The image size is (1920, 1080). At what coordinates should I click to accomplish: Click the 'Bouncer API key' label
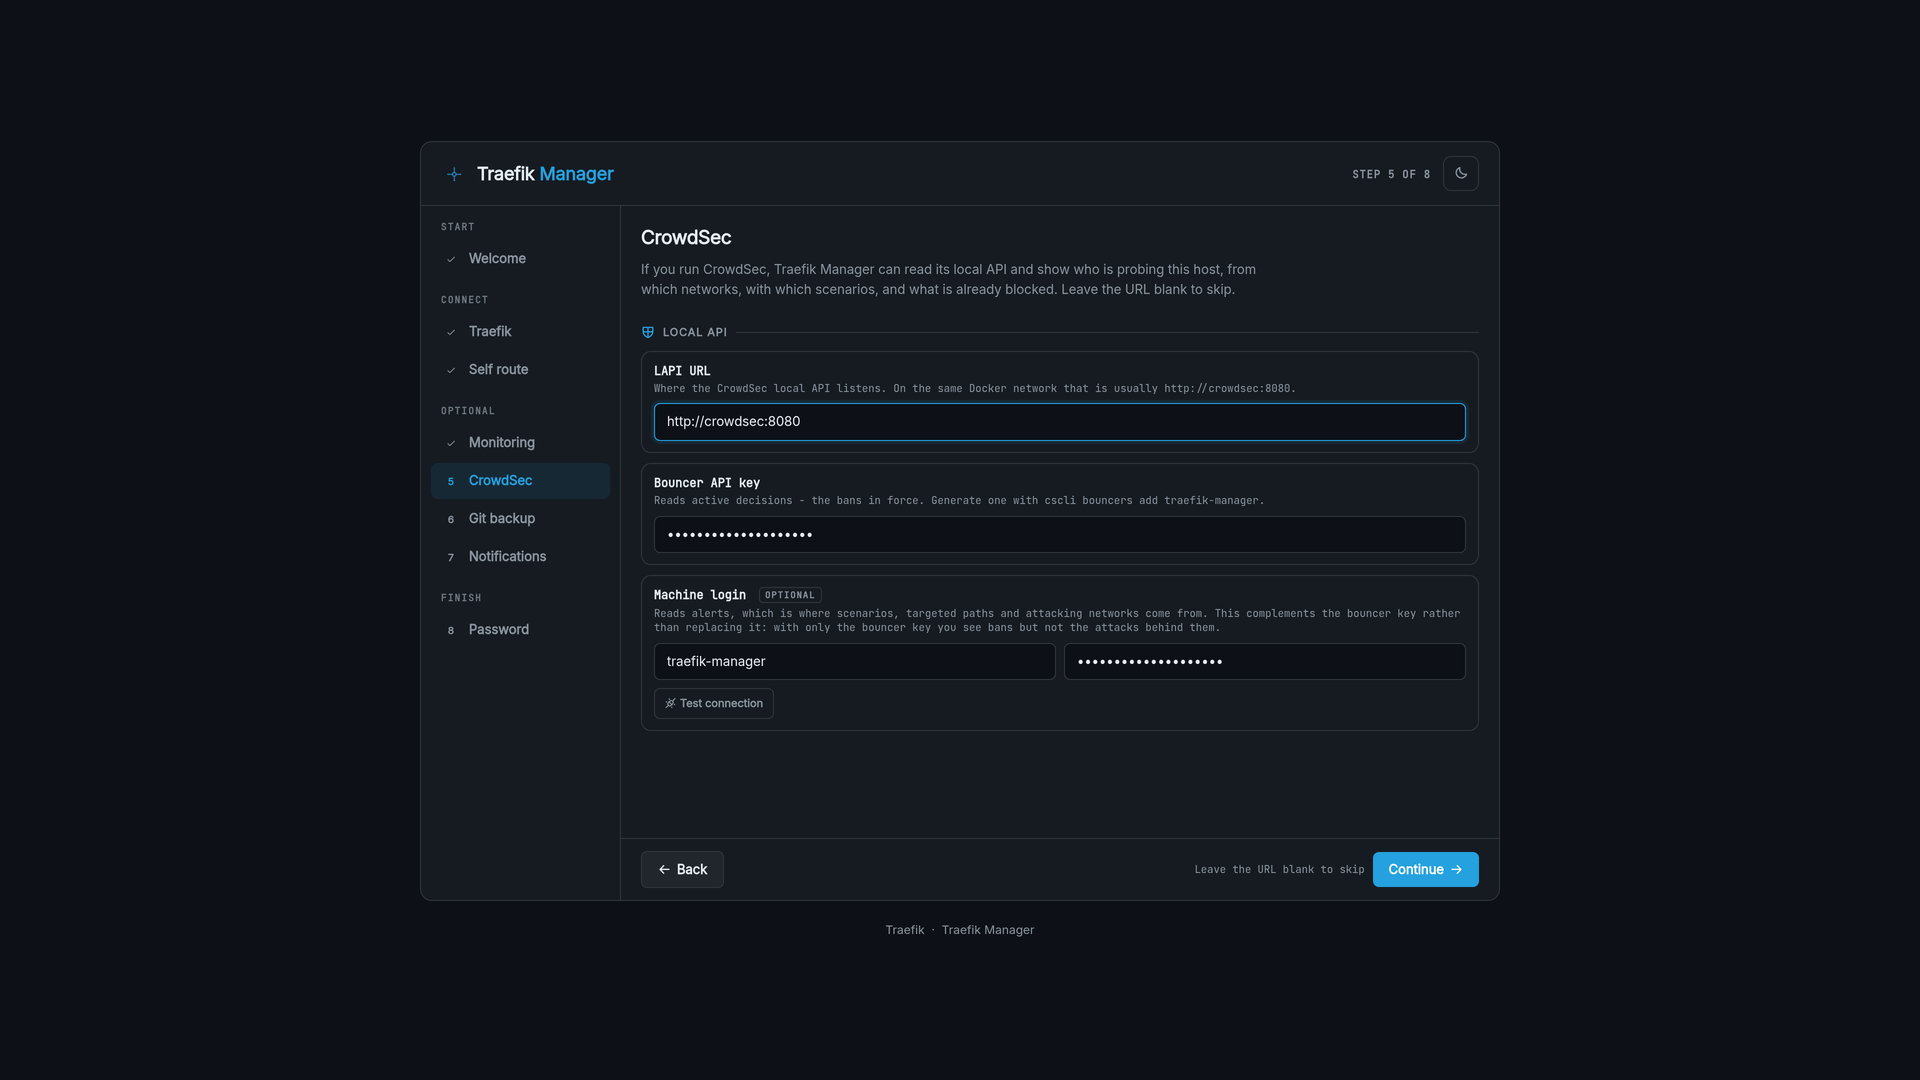707,483
